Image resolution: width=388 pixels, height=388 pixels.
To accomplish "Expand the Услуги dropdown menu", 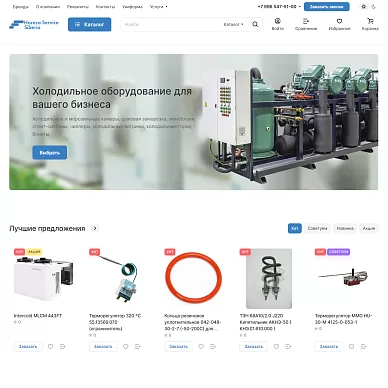I will coord(159,7).
